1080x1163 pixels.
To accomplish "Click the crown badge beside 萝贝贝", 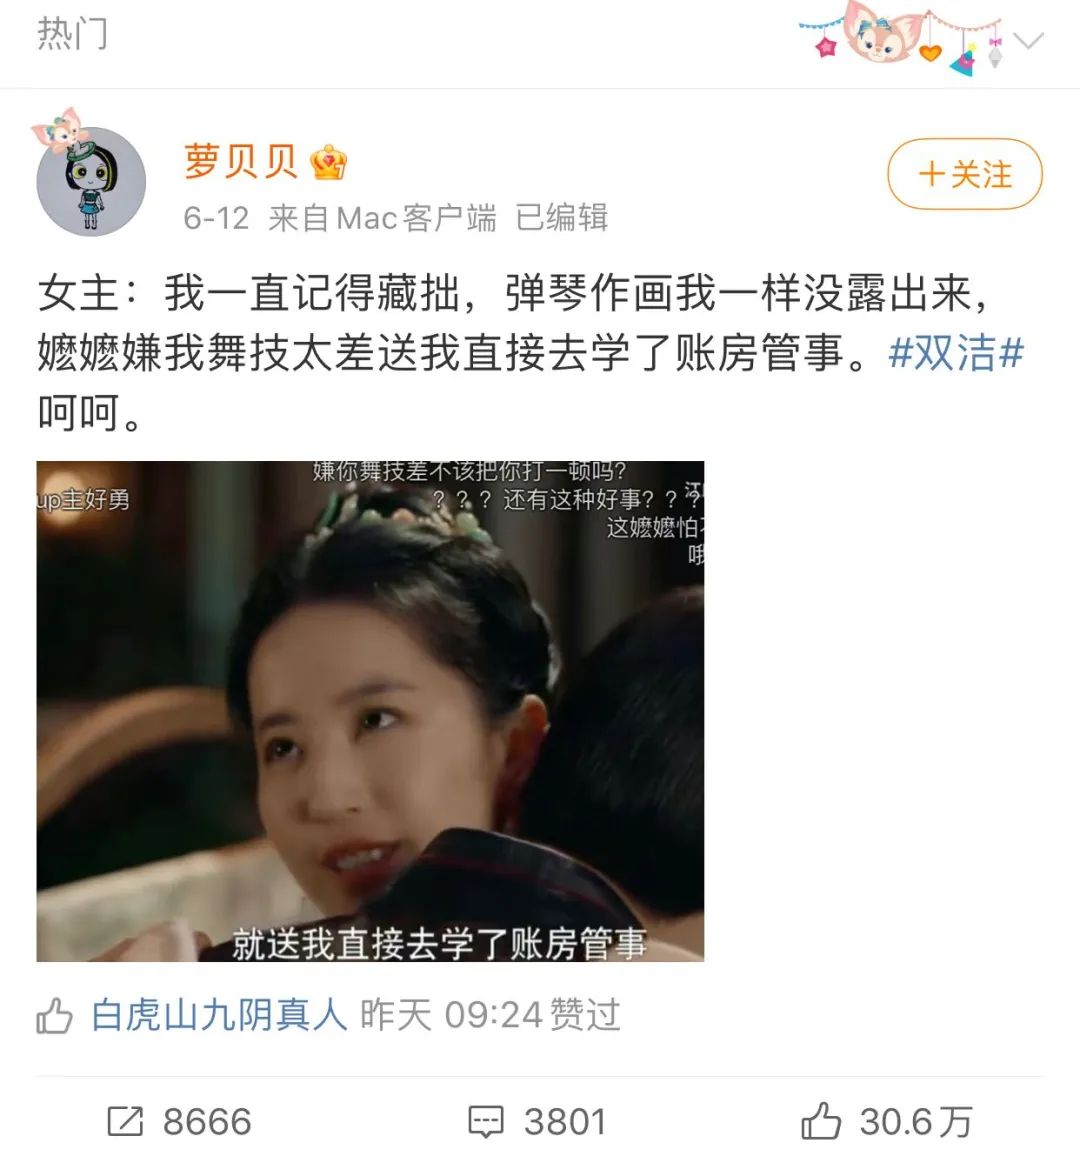I will click(x=329, y=162).
